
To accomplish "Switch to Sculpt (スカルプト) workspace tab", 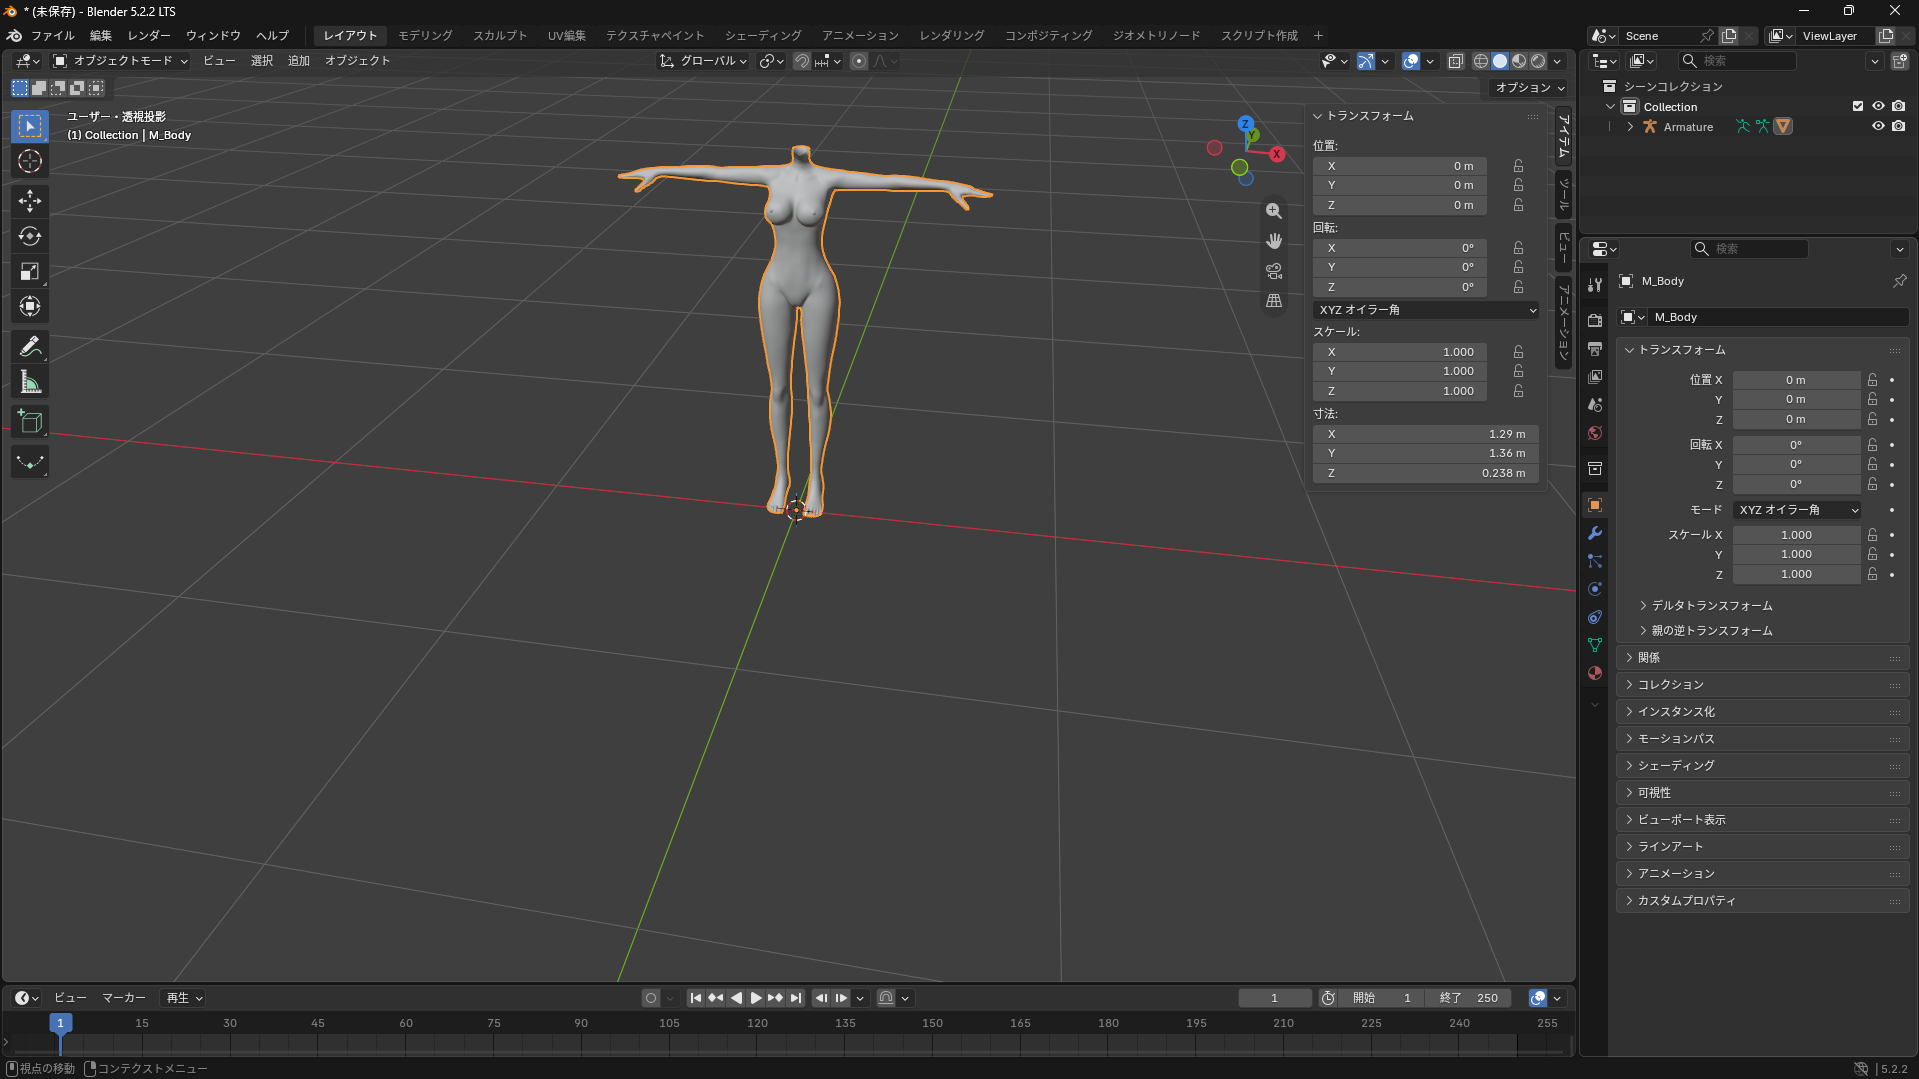I will point(500,36).
